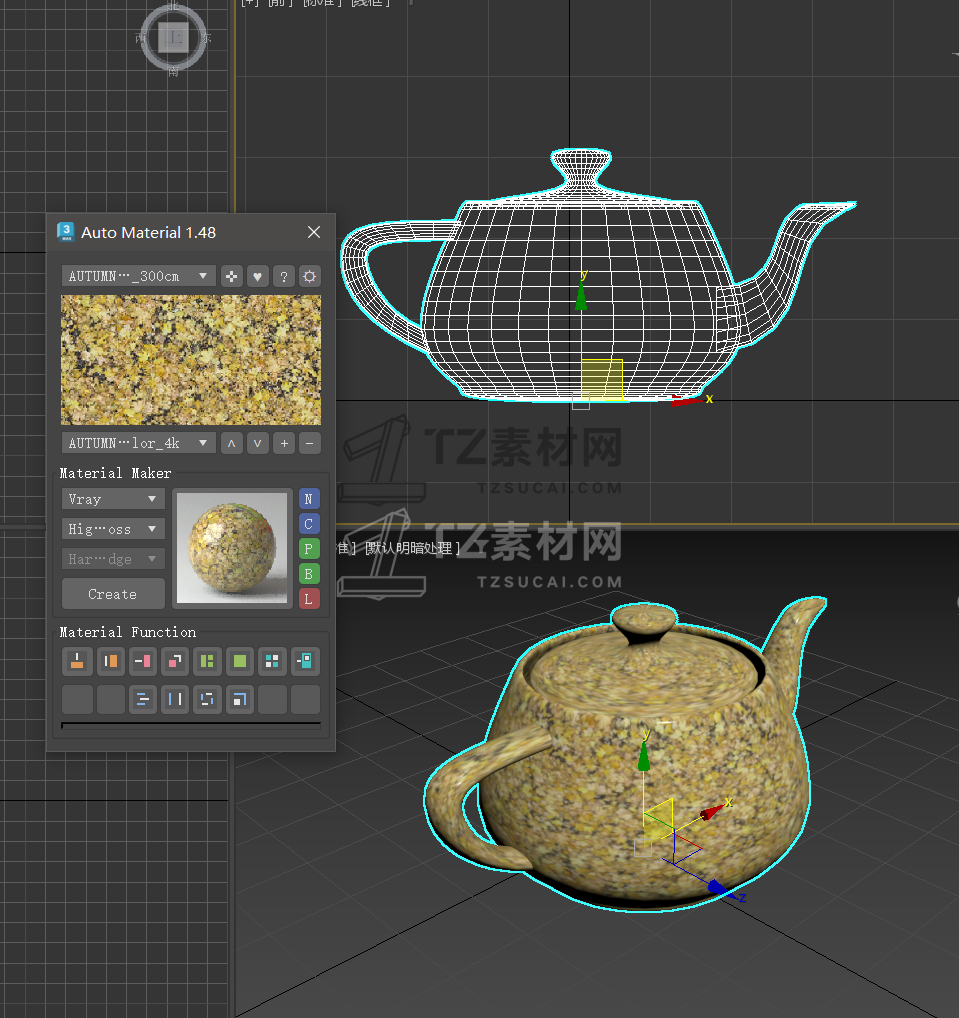Click the orange brush icon in Material Function

pyautogui.click(x=76, y=660)
